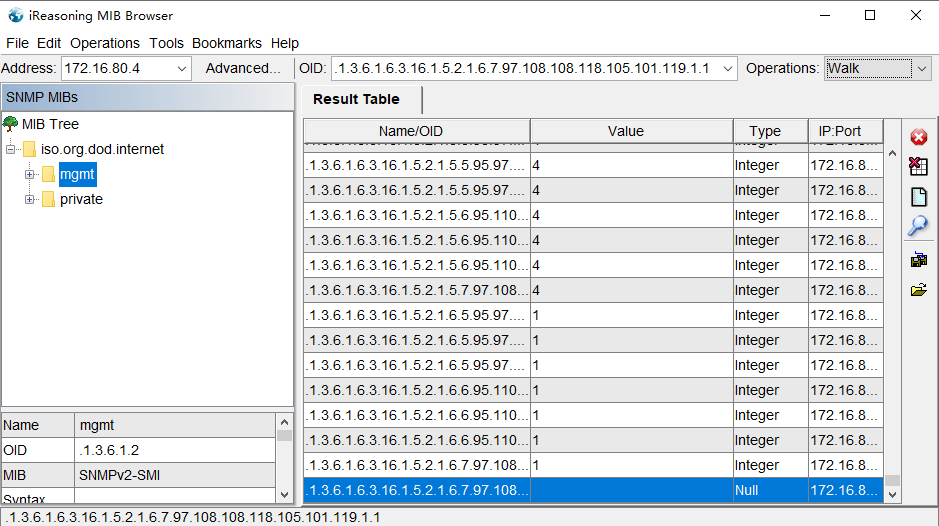Image resolution: width=939 pixels, height=526 pixels.
Task: Open the Operations Walk dropdown
Action: [x=922, y=69]
